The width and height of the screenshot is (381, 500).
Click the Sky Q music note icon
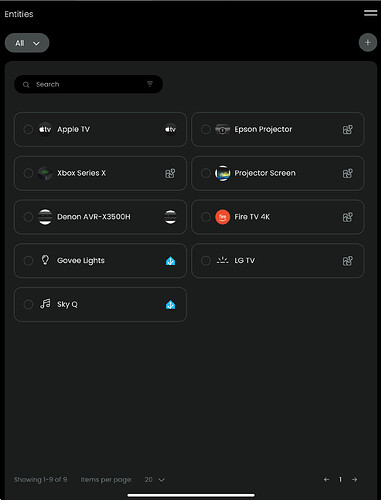(x=45, y=304)
